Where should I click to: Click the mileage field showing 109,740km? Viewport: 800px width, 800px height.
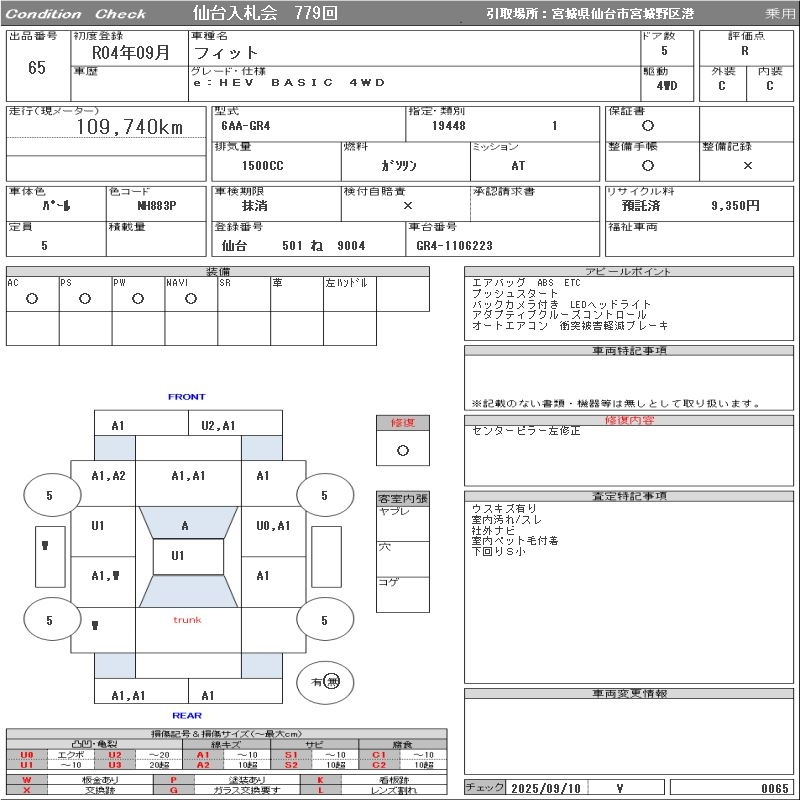click(130, 127)
